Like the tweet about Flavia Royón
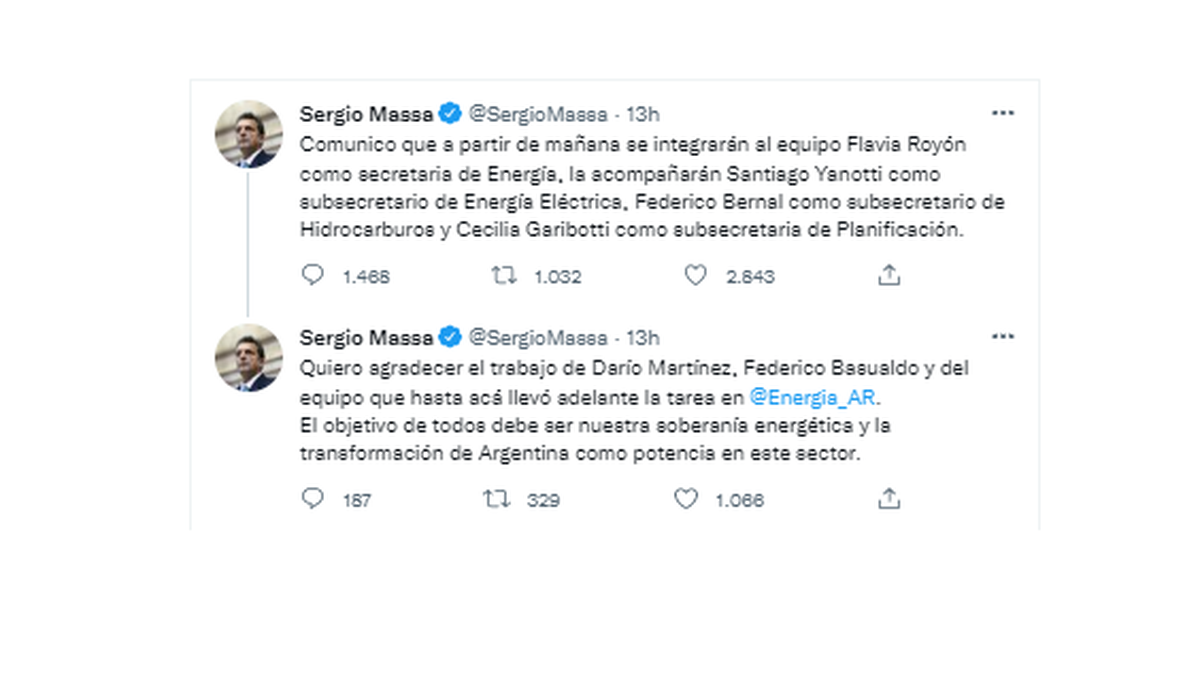The image size is (1200, 675). pyautogui.click(x=695, y=275)
